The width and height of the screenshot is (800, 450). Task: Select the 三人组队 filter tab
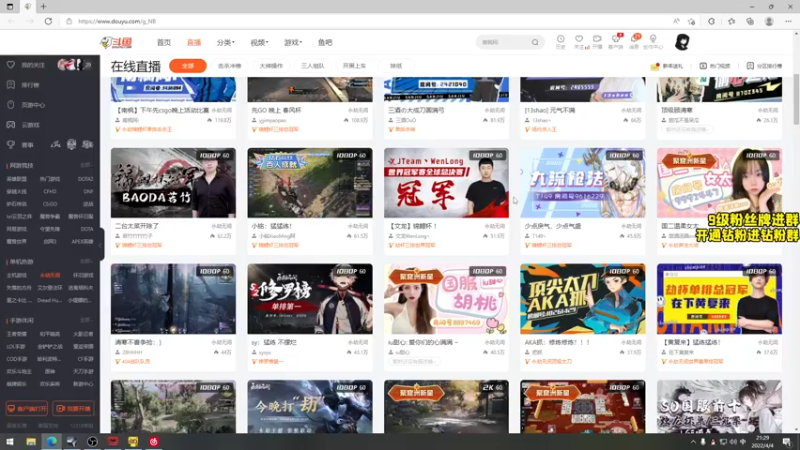pyautogui.click(x=313, y=66)
